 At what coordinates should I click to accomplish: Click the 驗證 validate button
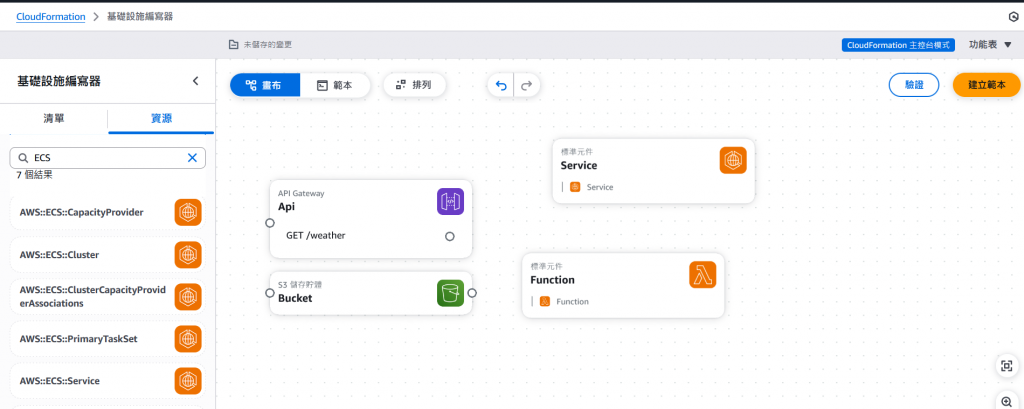click(x=914, y=85)
